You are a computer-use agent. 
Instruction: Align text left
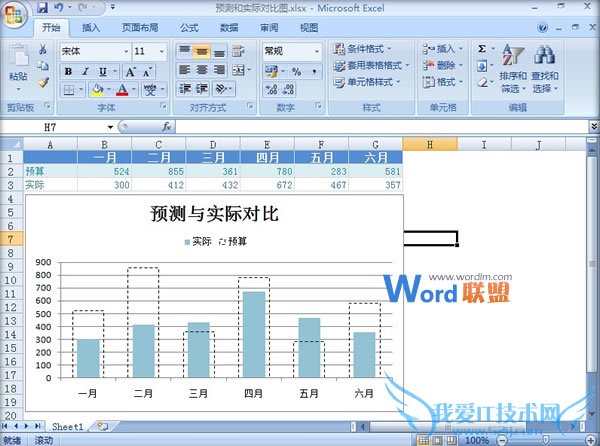pos(184,70)
